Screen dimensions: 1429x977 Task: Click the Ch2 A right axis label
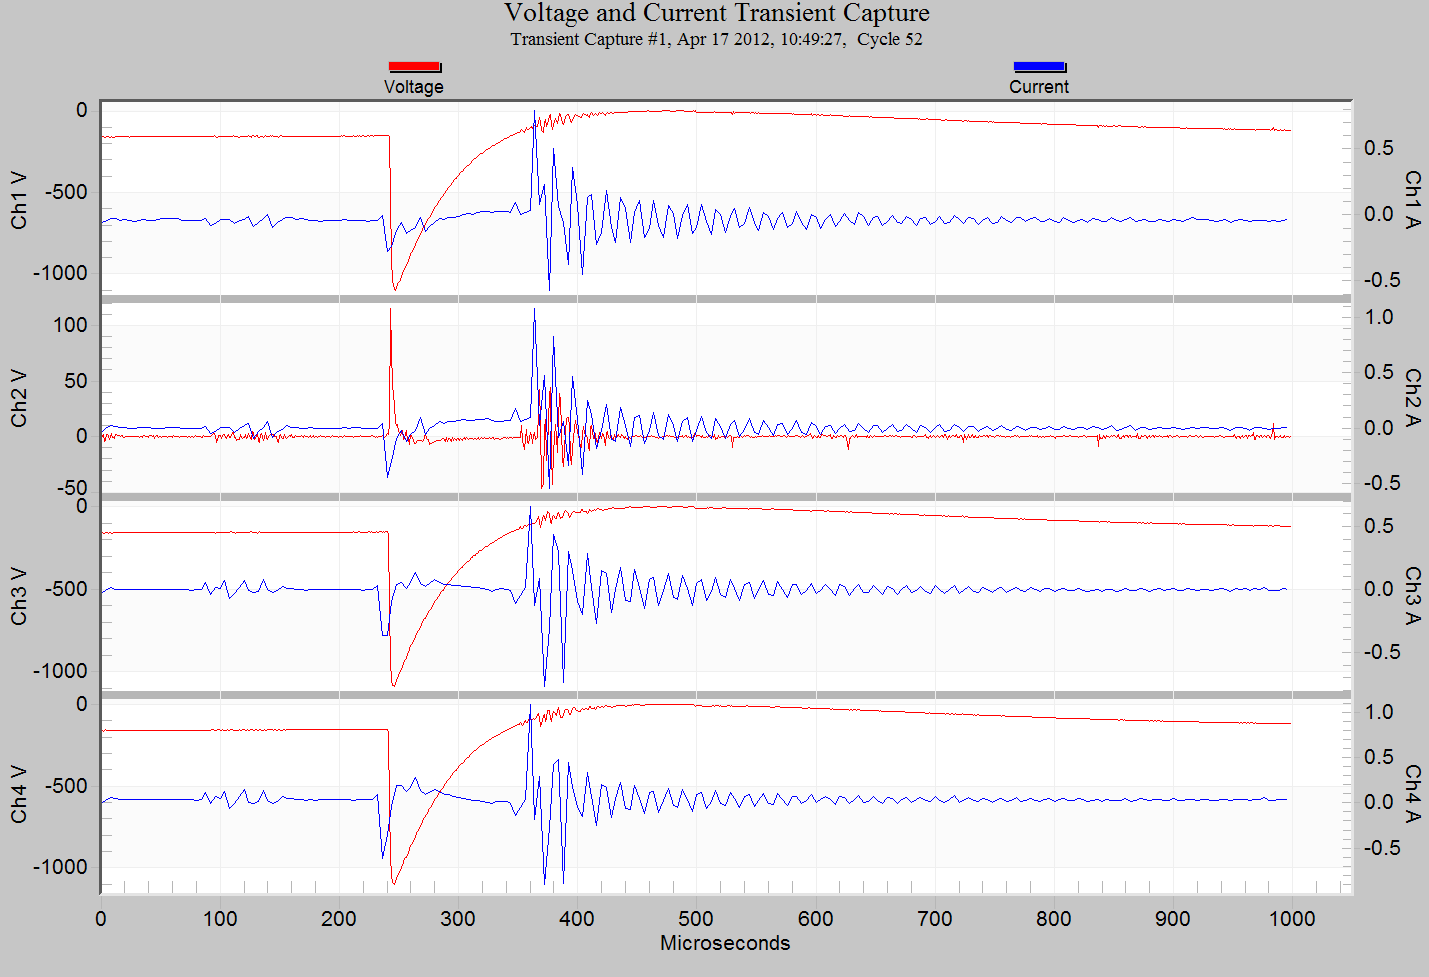[x=1411, y=398]
